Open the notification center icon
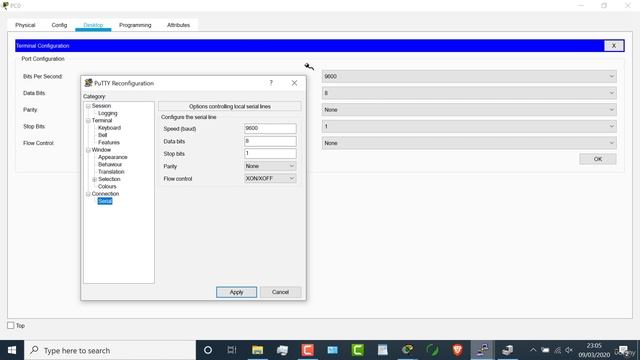 pyautogui.click(x=623, y=350)
